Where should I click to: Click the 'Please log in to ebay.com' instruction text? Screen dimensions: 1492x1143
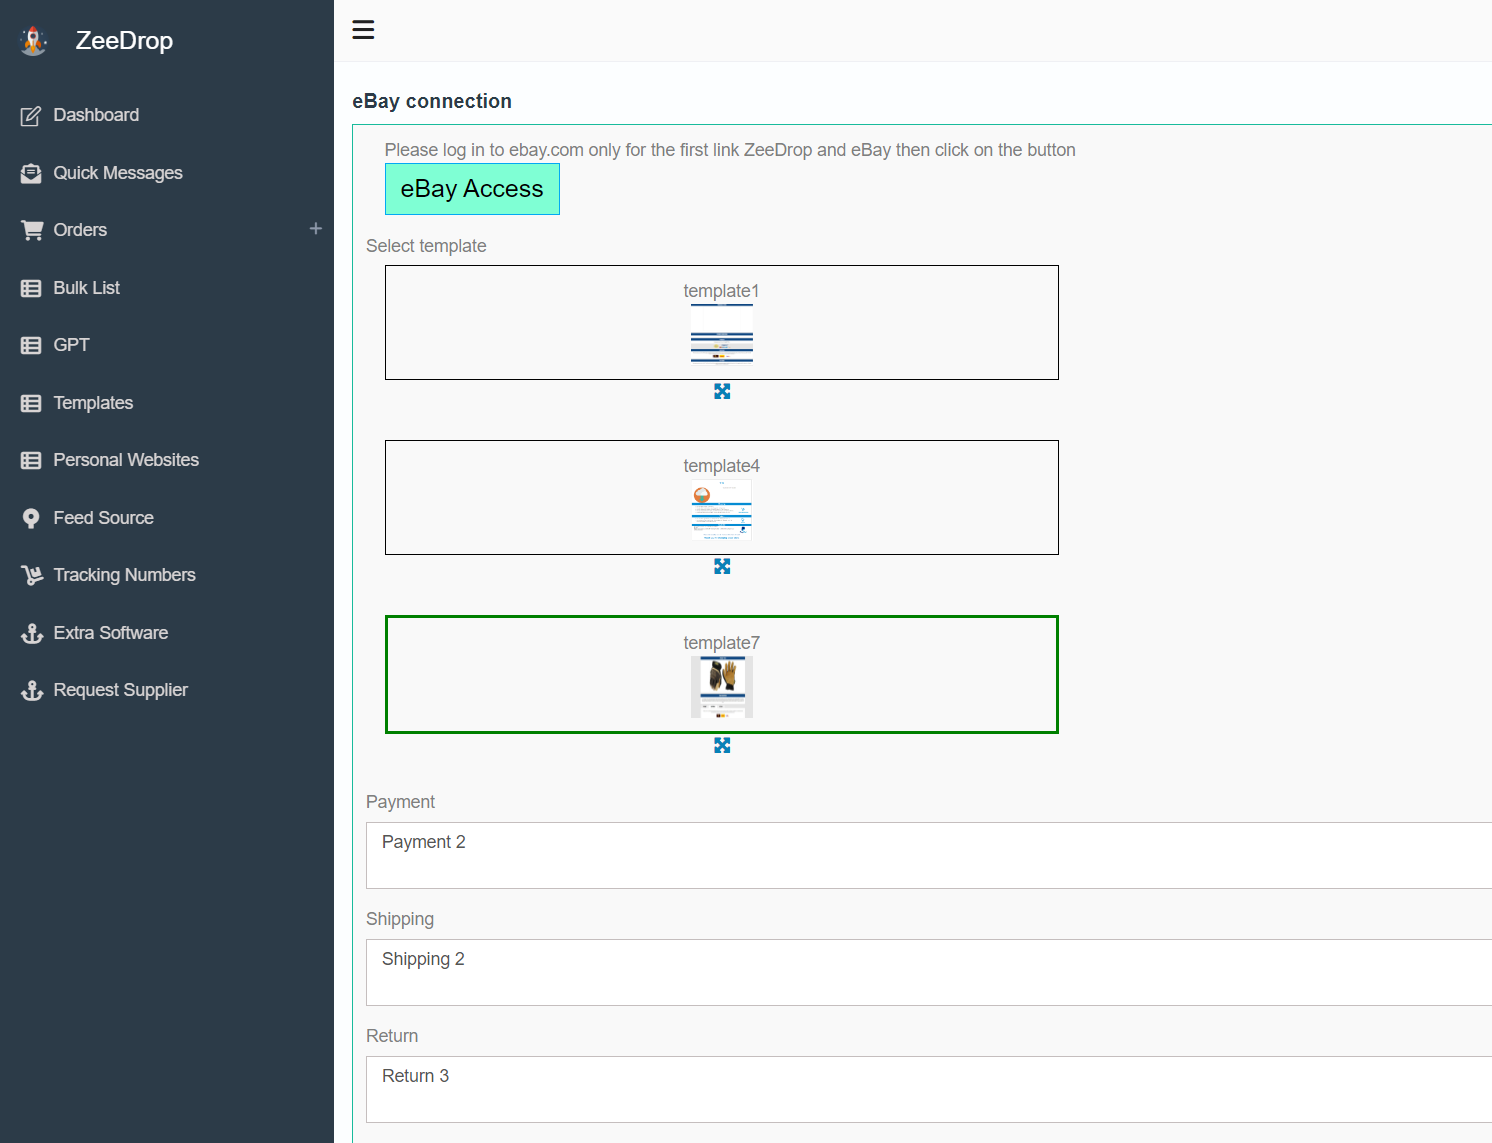coord(730,150)
